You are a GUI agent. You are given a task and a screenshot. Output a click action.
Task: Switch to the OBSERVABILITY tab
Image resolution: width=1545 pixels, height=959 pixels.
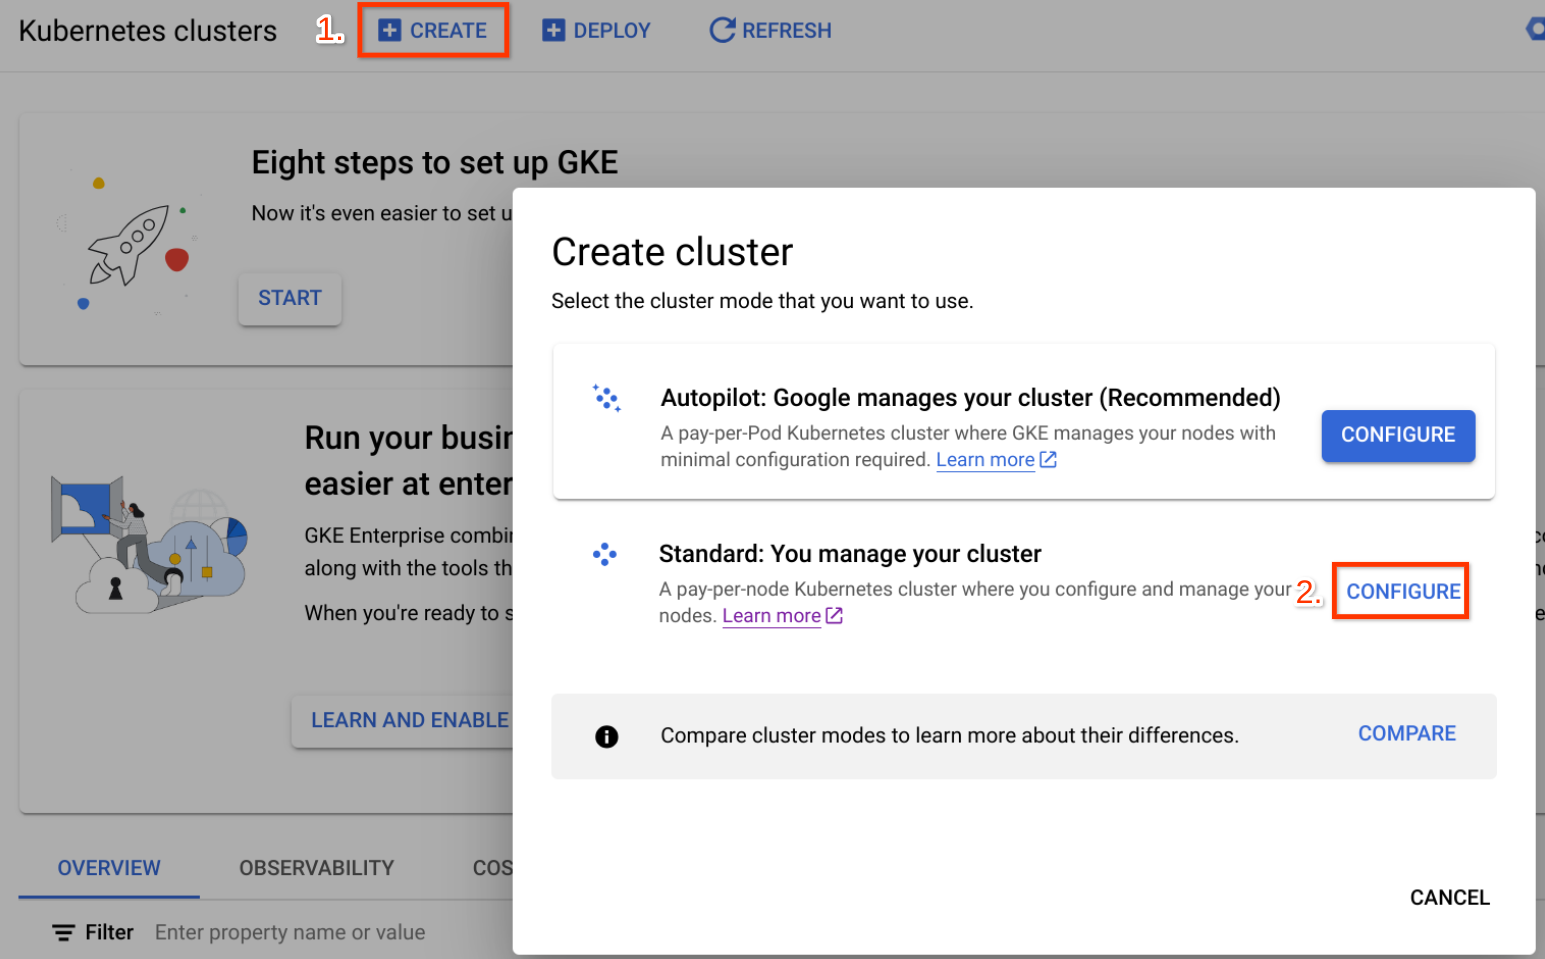point(316,868)
